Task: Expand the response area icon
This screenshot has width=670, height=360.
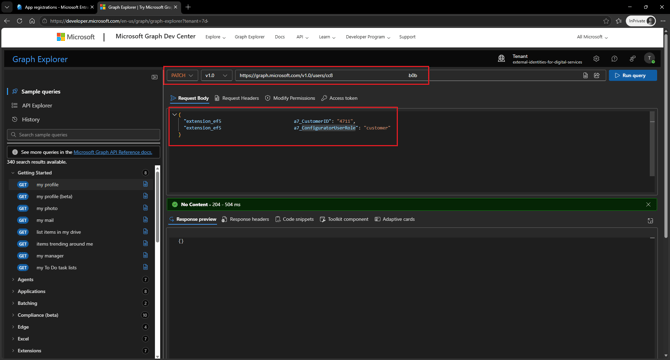Action: pyautogui.click(x=650, y=221)
